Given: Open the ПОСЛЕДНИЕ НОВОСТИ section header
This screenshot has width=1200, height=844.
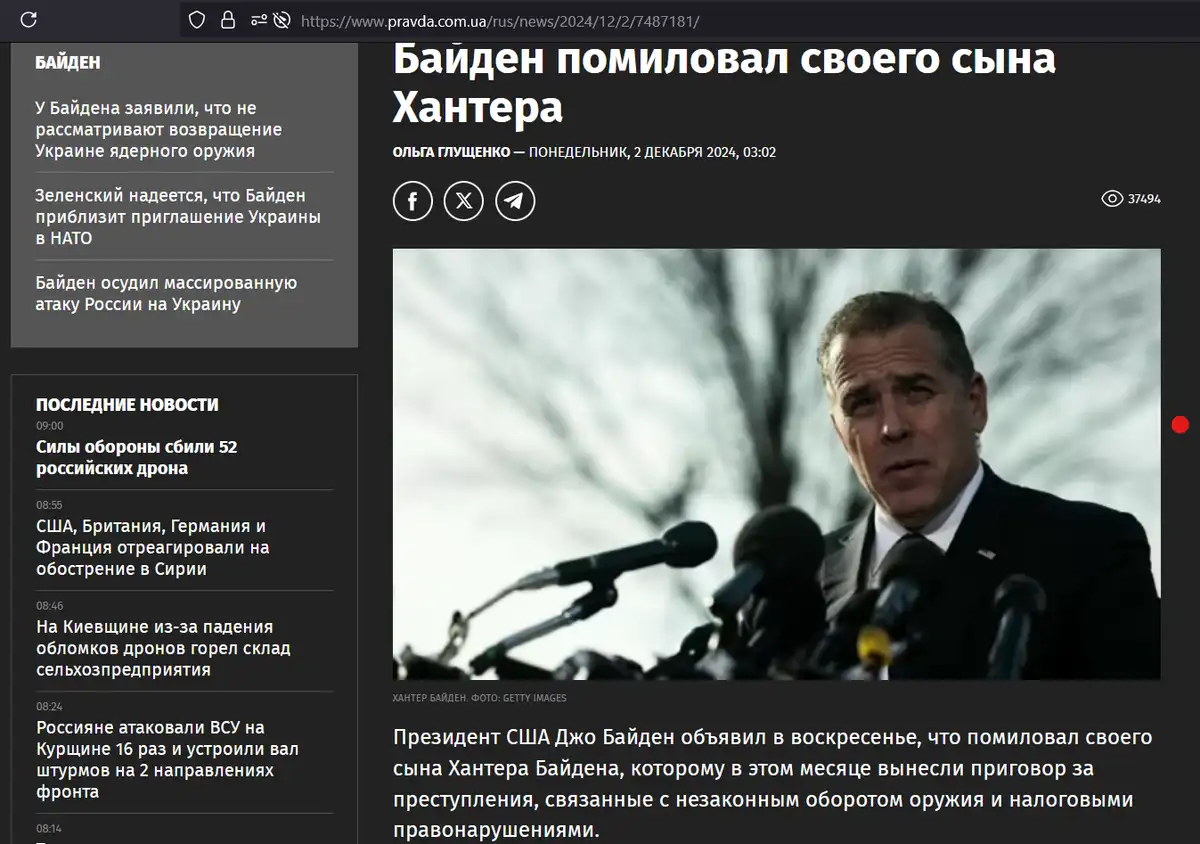Looking at the screenshot, I should coord(127,404).
